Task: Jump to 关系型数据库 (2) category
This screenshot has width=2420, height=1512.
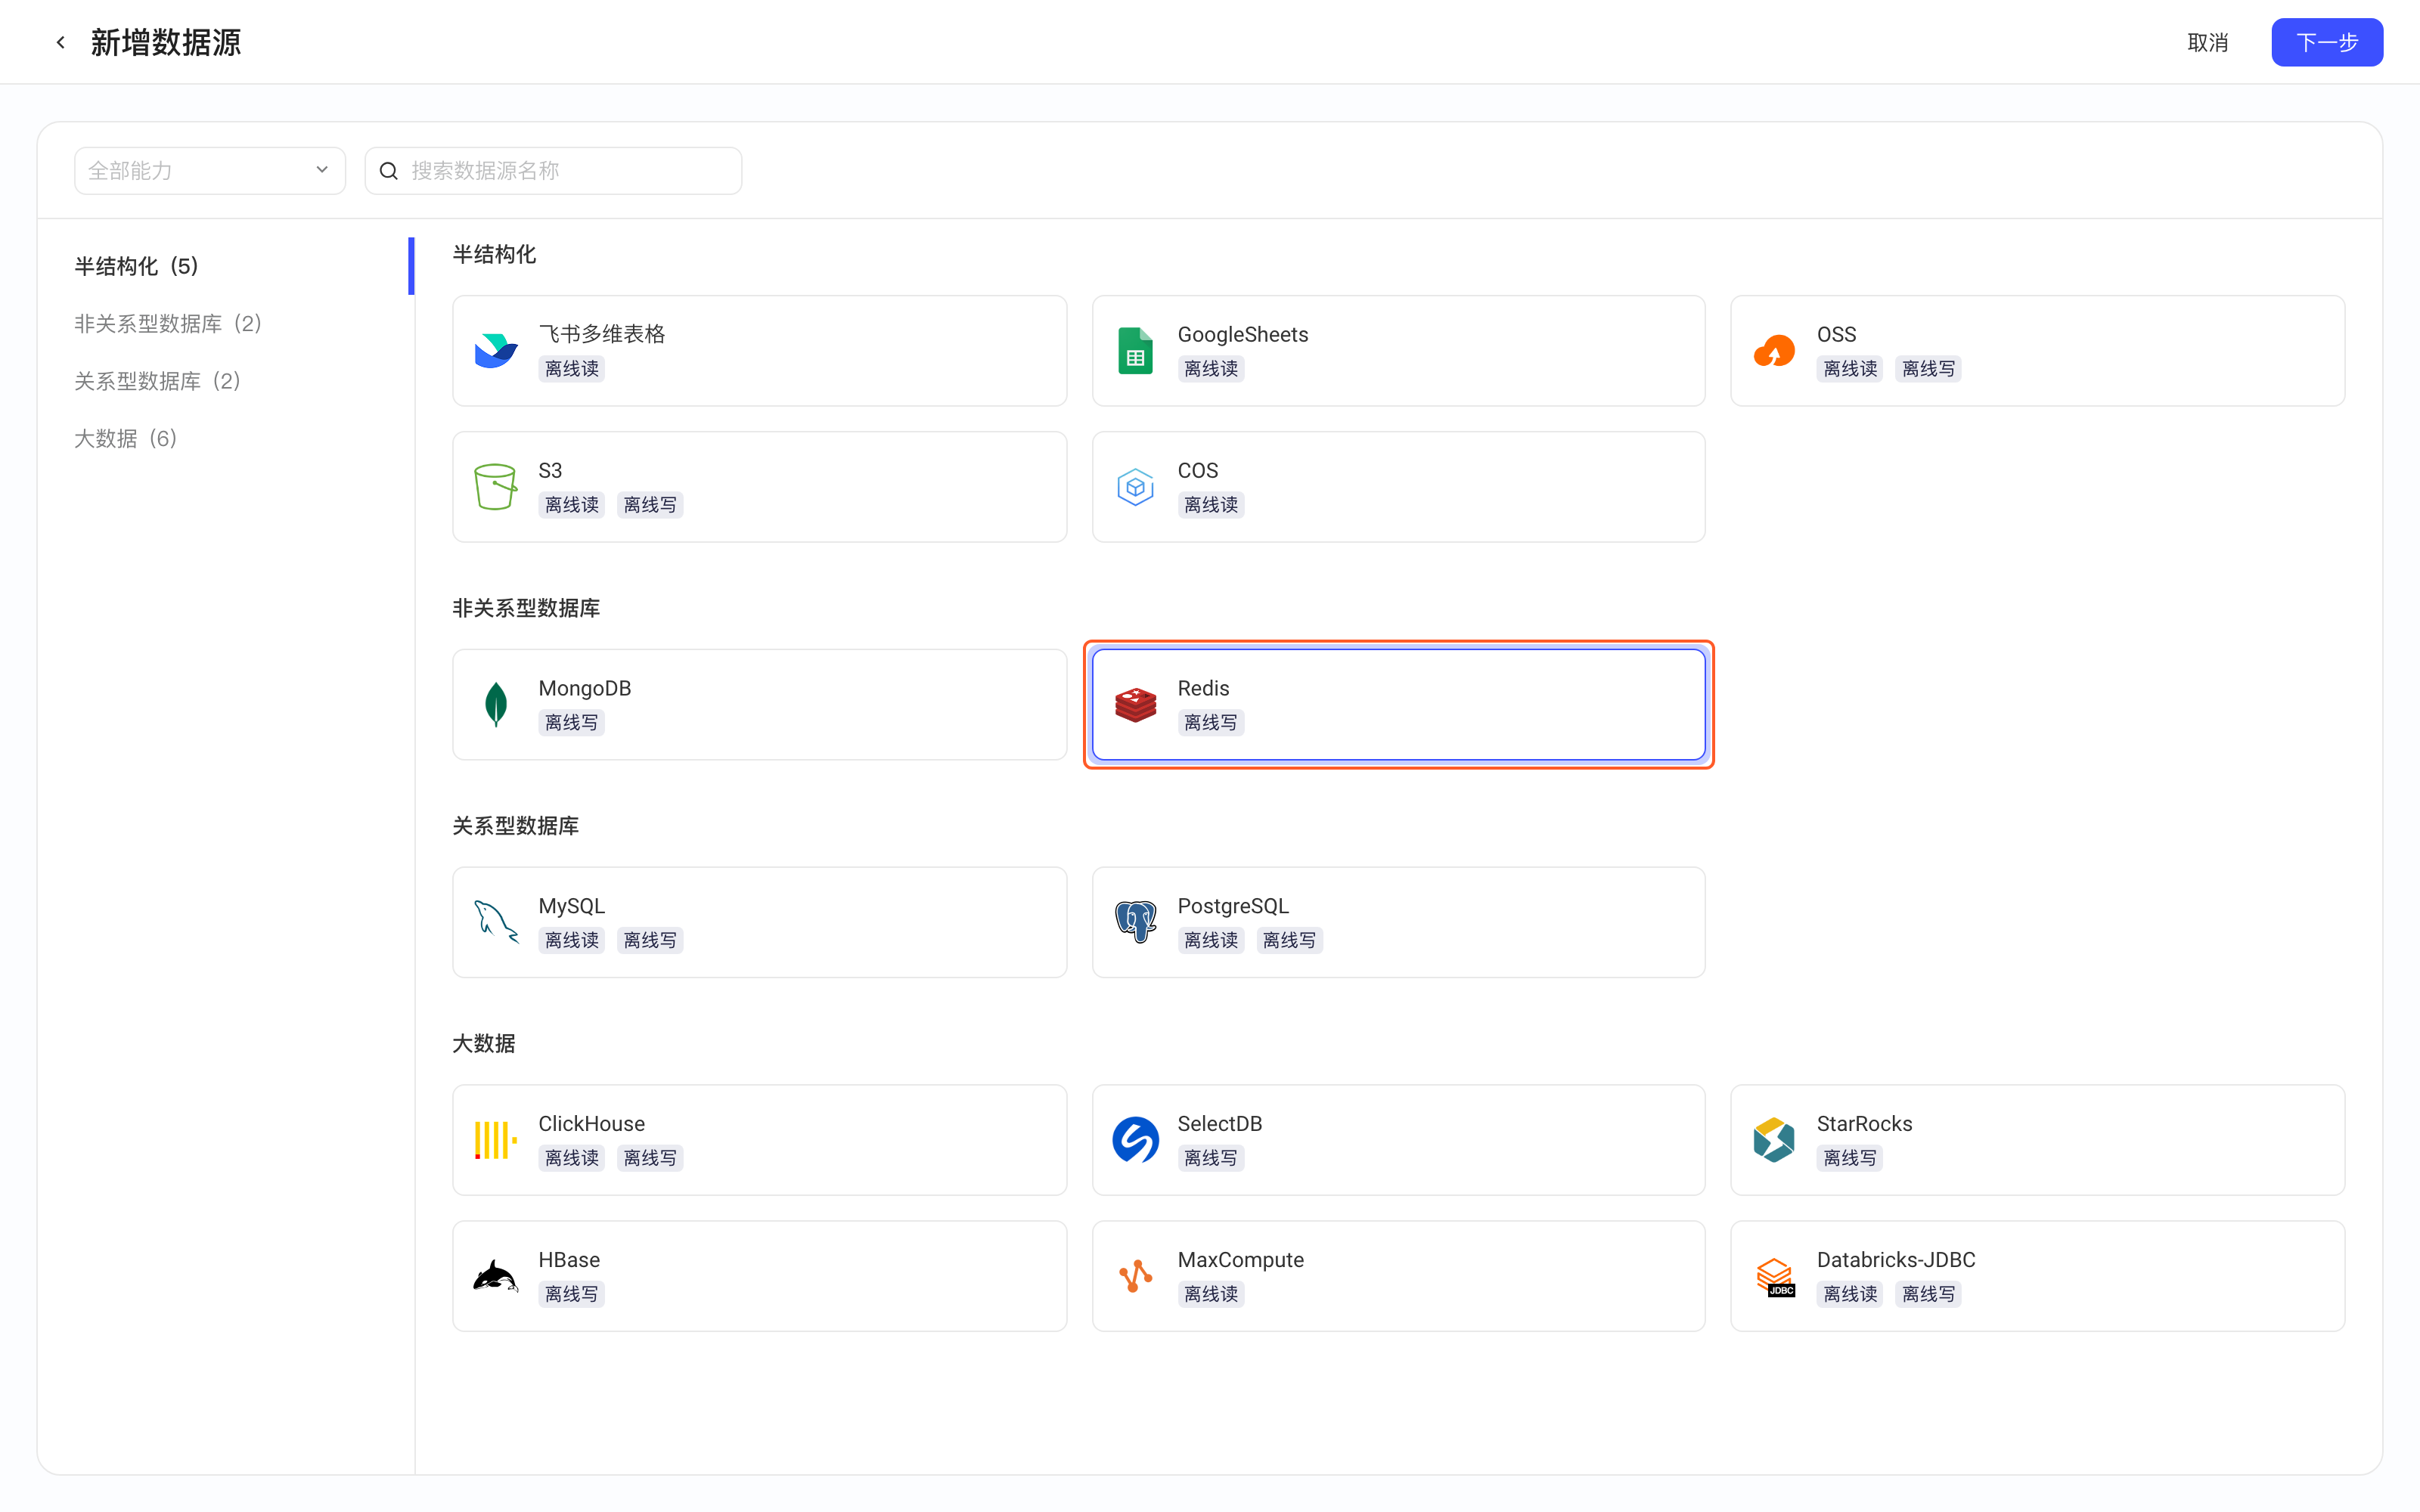Action: point(157,381)
